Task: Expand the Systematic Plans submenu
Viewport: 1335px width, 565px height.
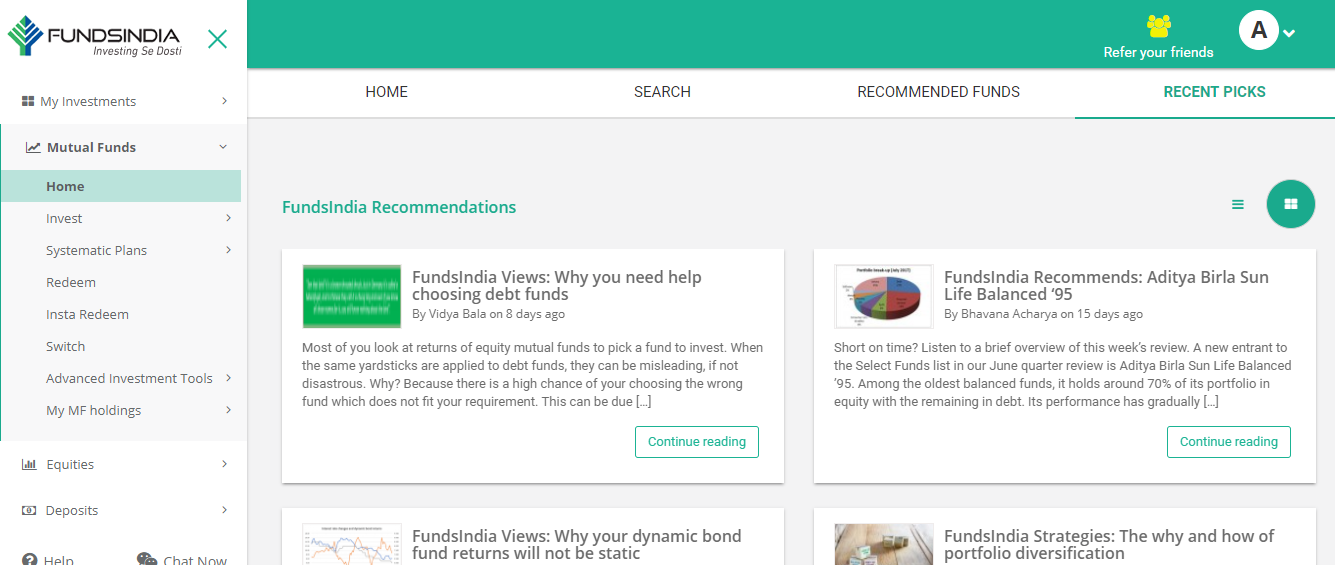Action: click(x=228, y=250)
